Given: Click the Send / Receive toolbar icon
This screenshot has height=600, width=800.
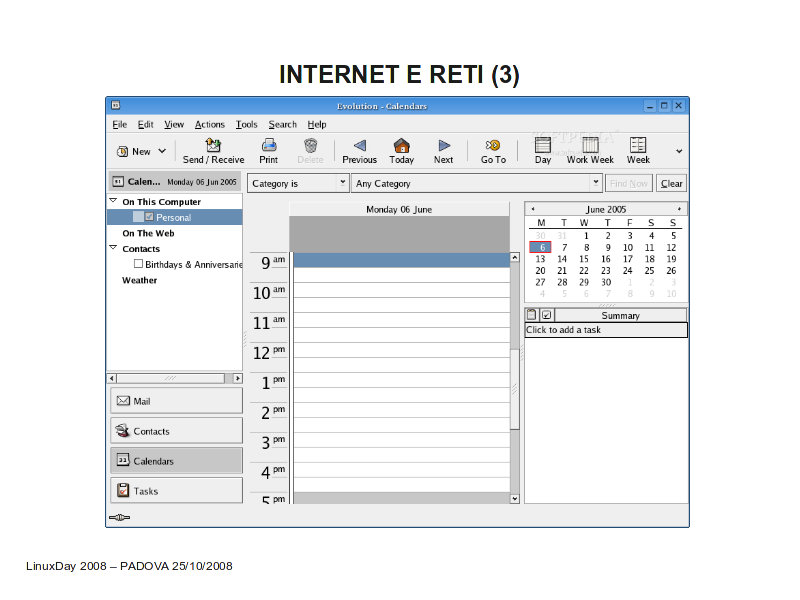Looking at the screenshot, I should click(x=213, y=146).
